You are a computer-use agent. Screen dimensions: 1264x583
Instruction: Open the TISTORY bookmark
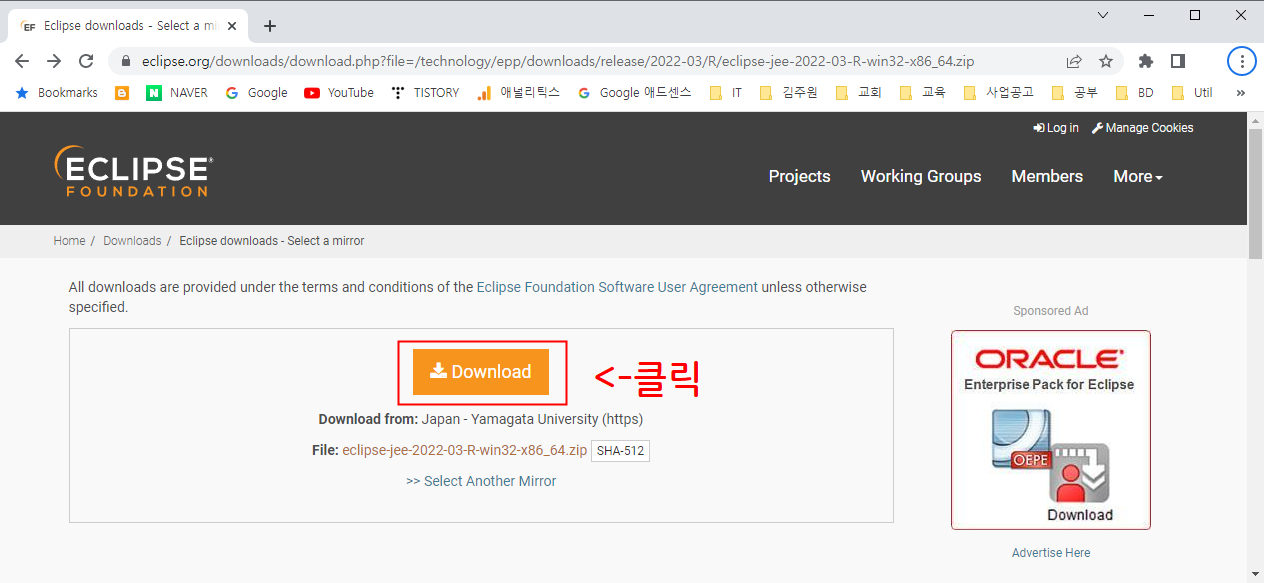[x=425, y=92]
